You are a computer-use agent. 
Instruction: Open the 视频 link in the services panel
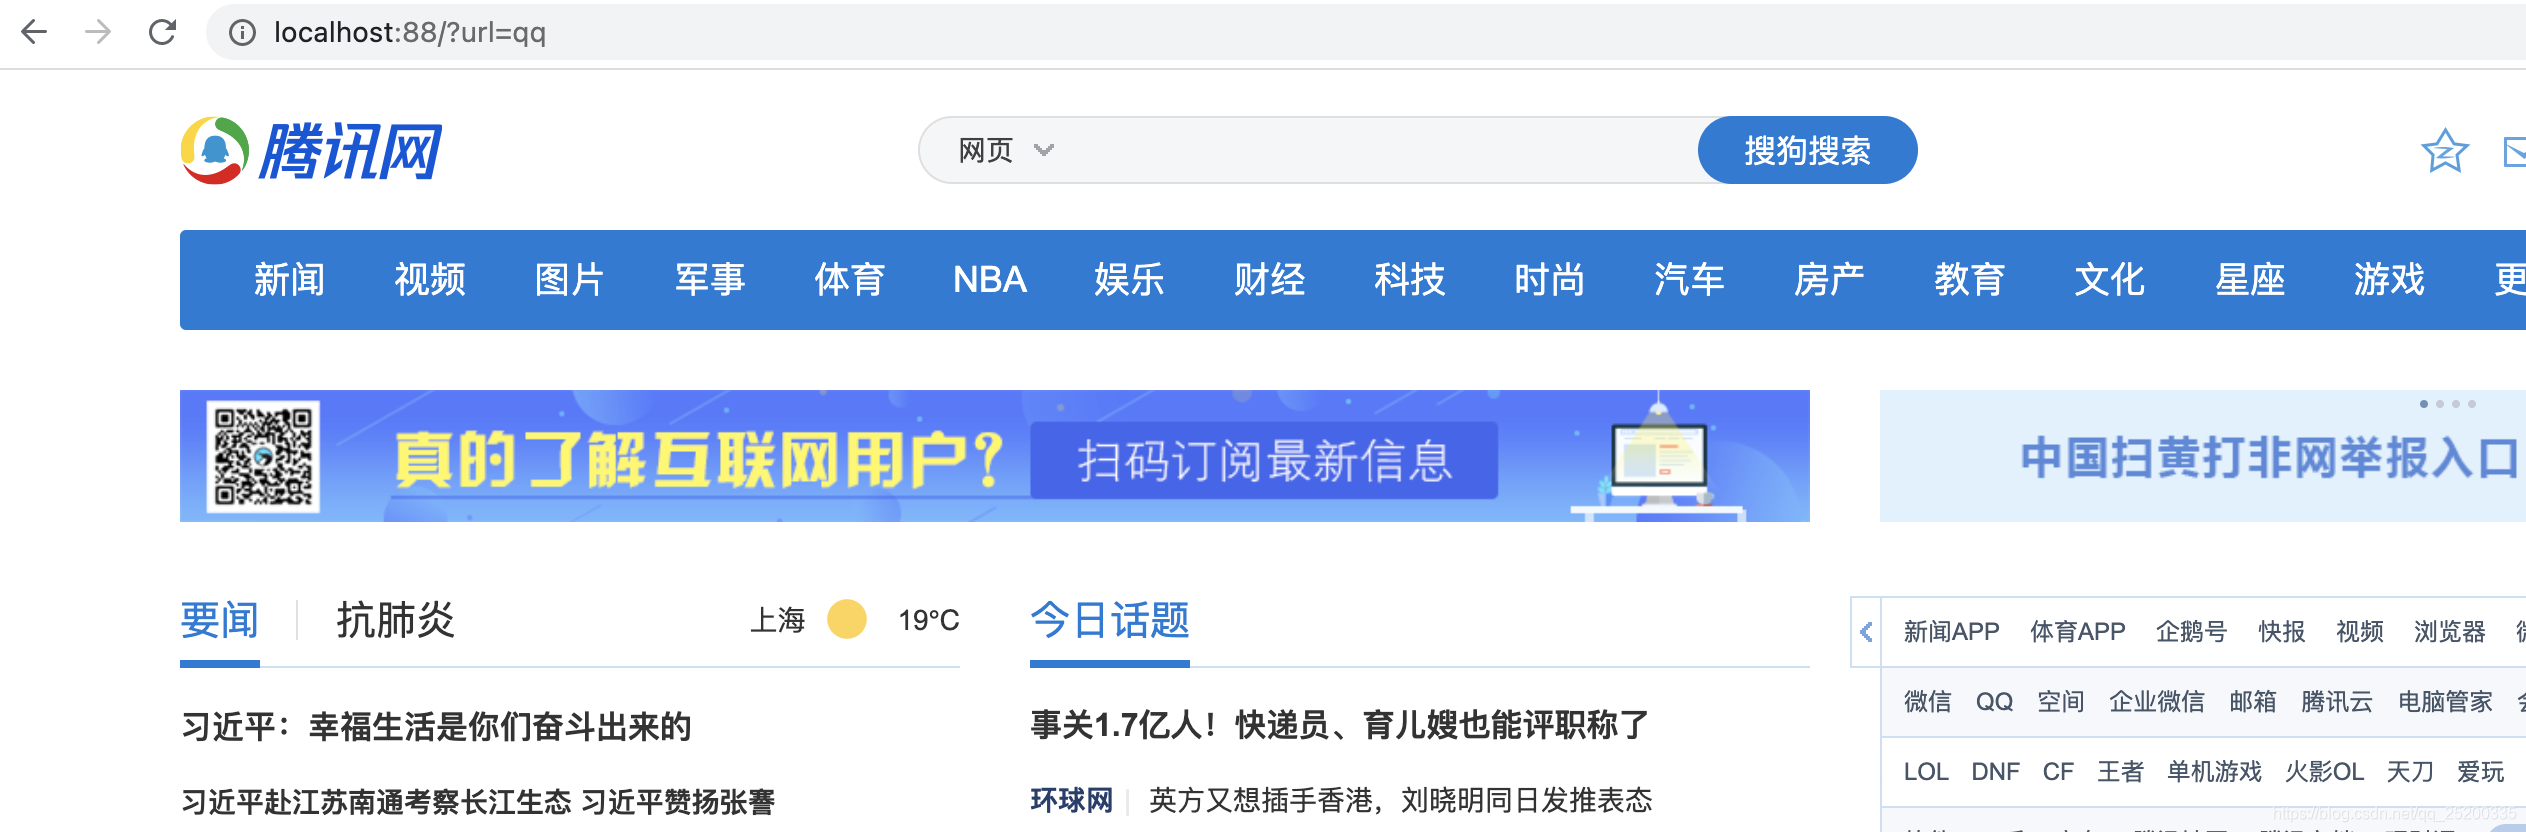click(x=2360, y=632)
